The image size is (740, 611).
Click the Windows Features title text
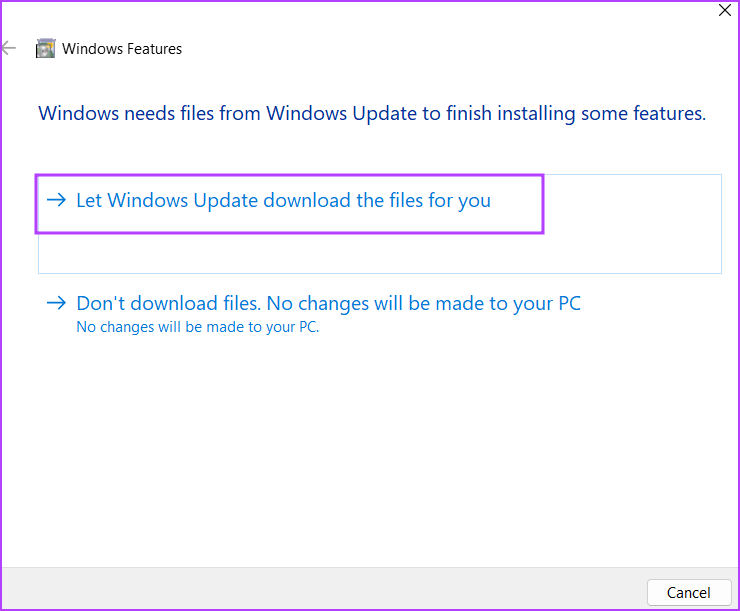[122, 49]
